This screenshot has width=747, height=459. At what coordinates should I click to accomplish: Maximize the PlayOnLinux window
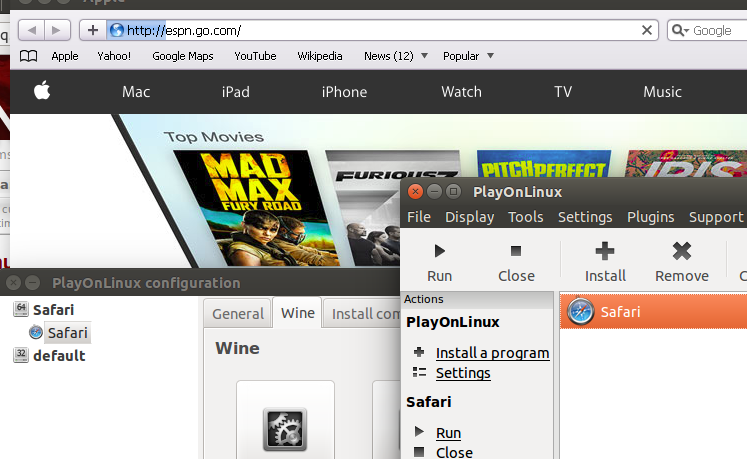(x=454, y=192)
